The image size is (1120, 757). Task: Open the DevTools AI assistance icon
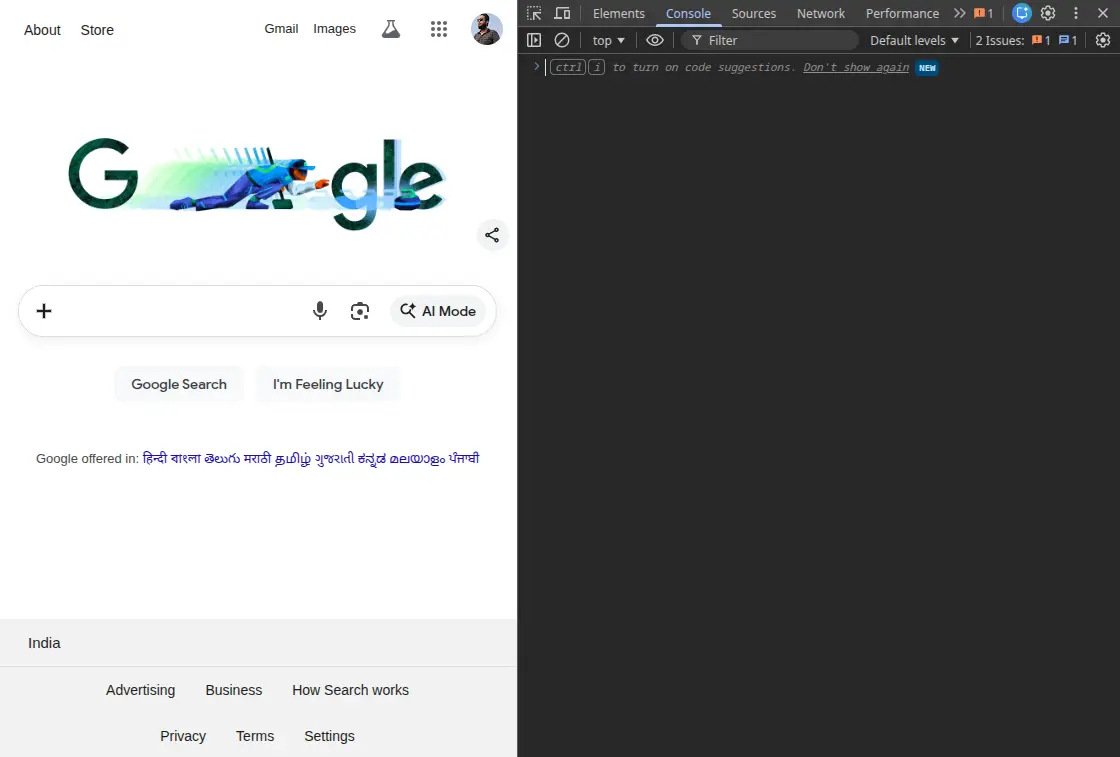1022,13
